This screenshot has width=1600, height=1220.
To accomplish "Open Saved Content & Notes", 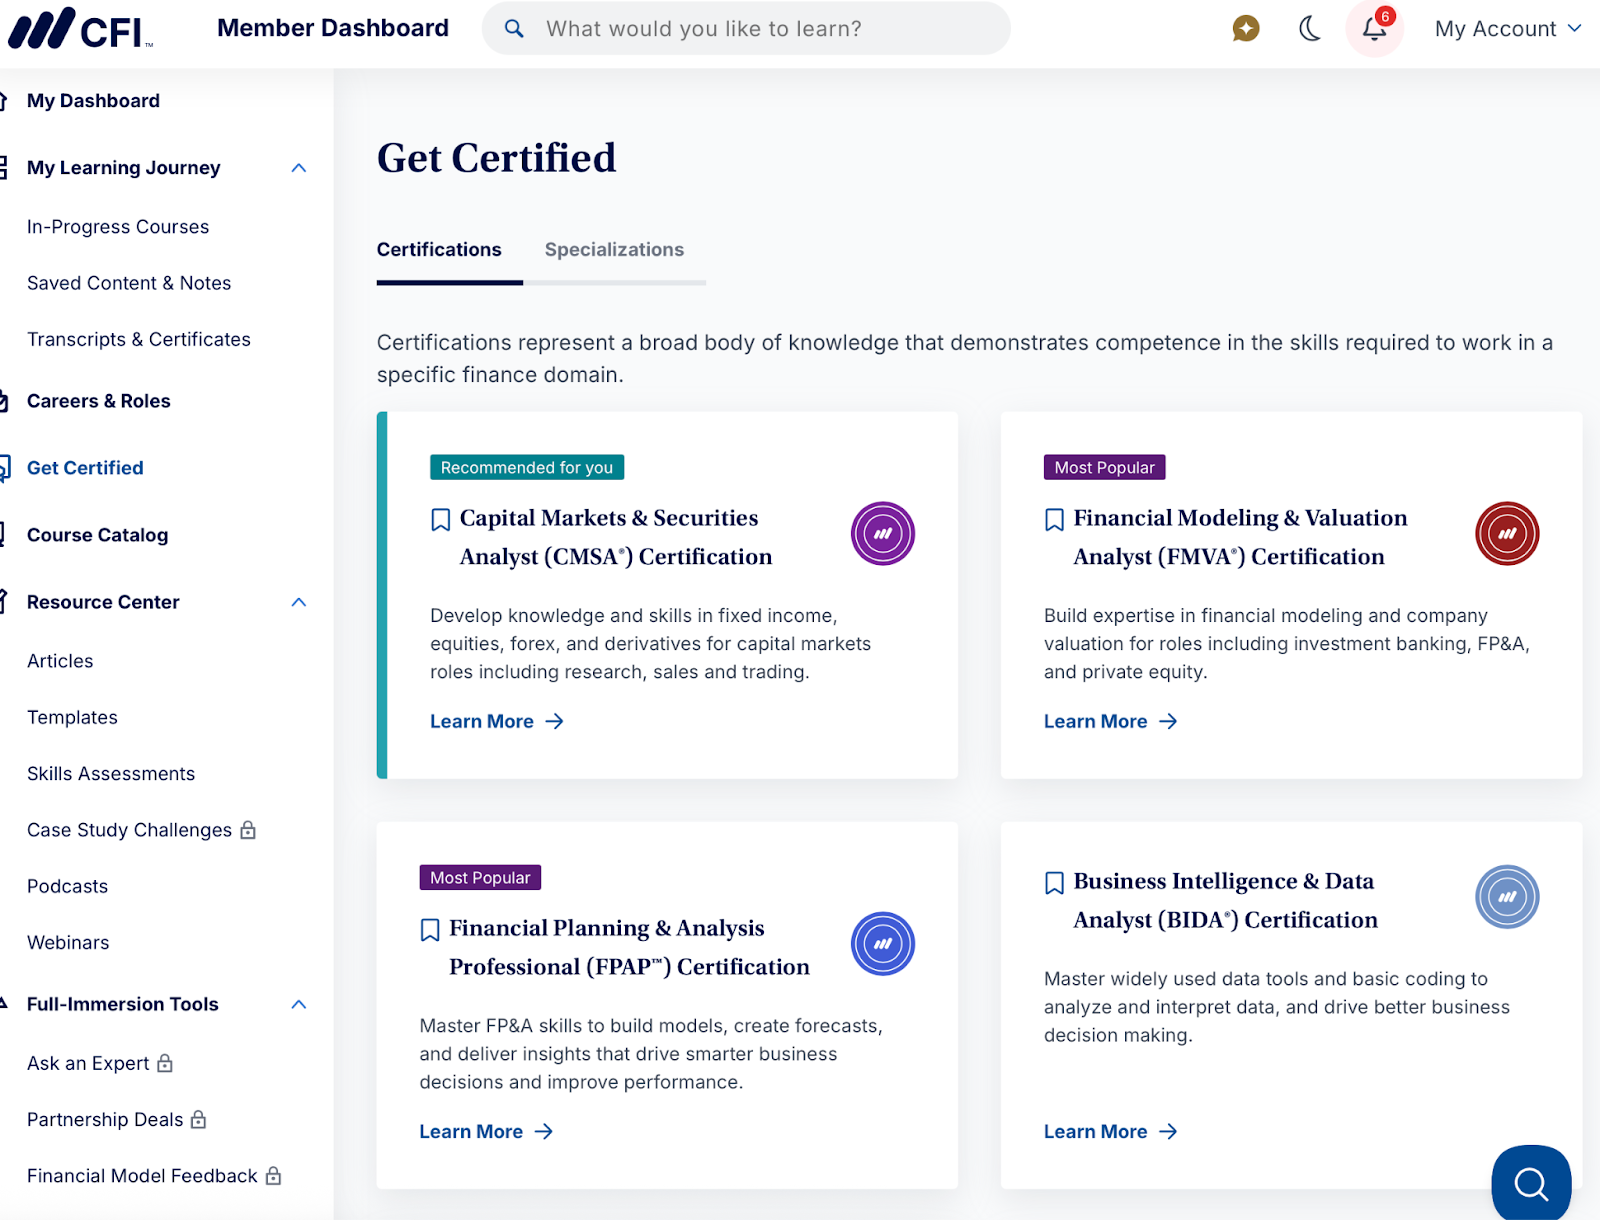I will (x=129, y=283).
